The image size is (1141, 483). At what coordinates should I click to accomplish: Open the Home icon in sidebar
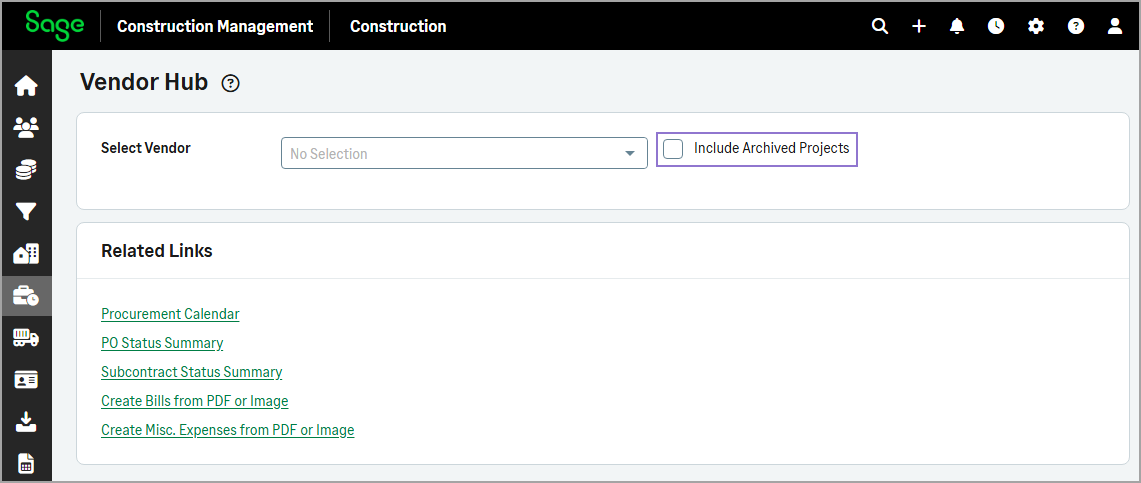[26, 86]
